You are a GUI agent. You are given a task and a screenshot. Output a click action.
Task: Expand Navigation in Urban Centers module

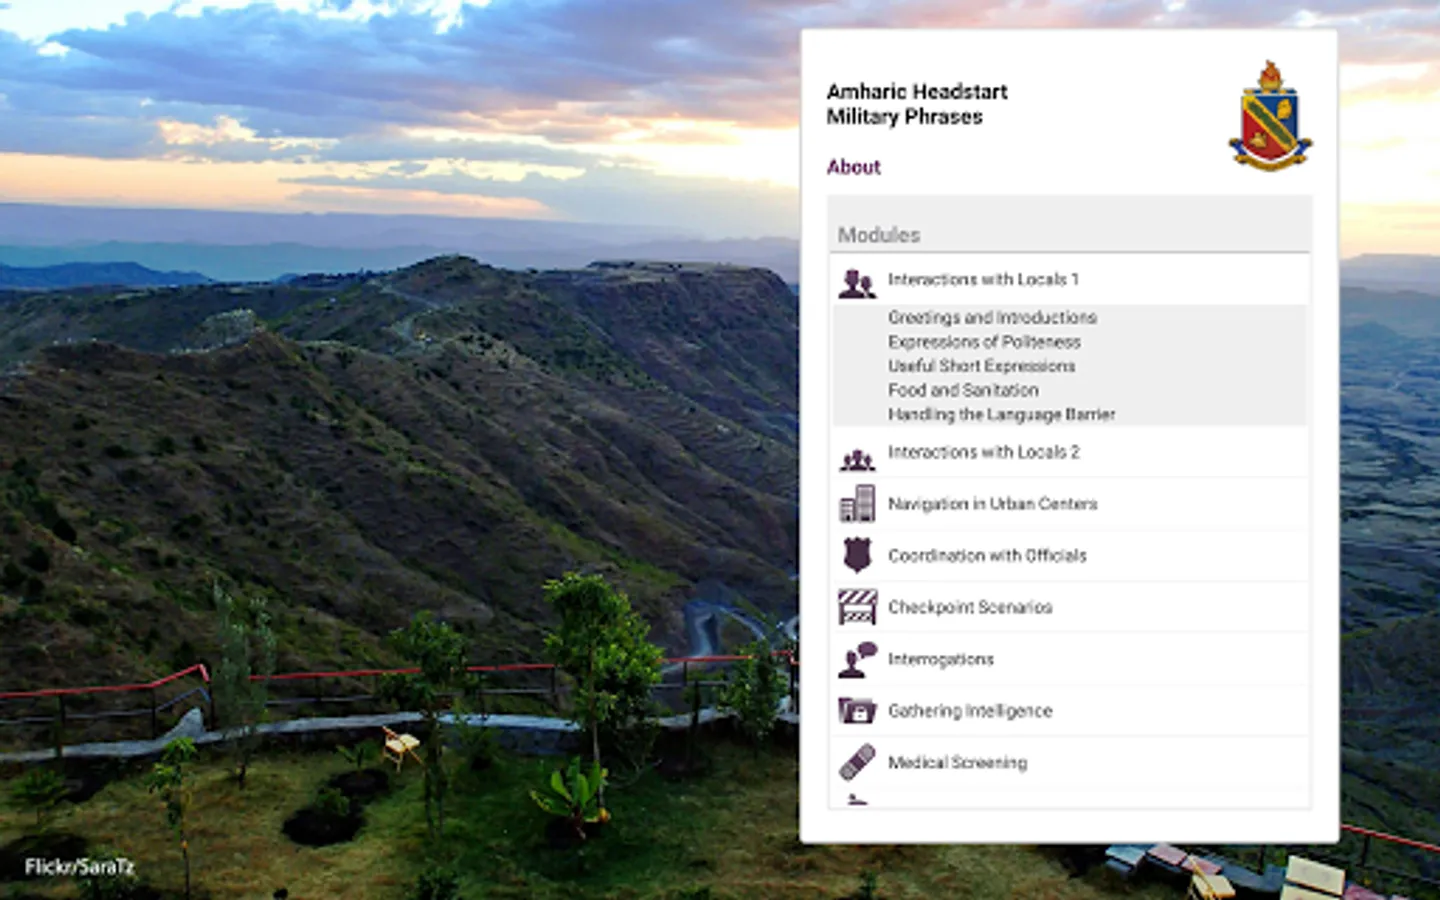click(1069, 504)
